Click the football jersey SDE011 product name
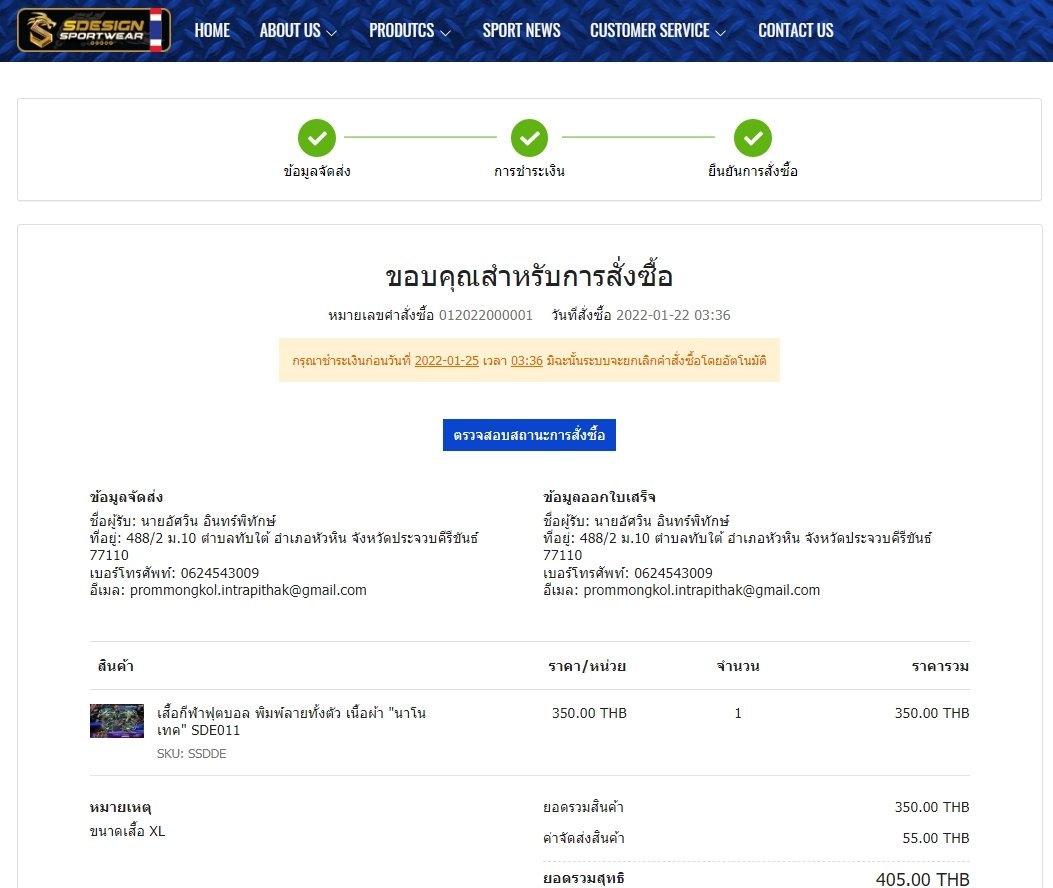This screenshot has height=888, width=1053. (x=292, y=721)
